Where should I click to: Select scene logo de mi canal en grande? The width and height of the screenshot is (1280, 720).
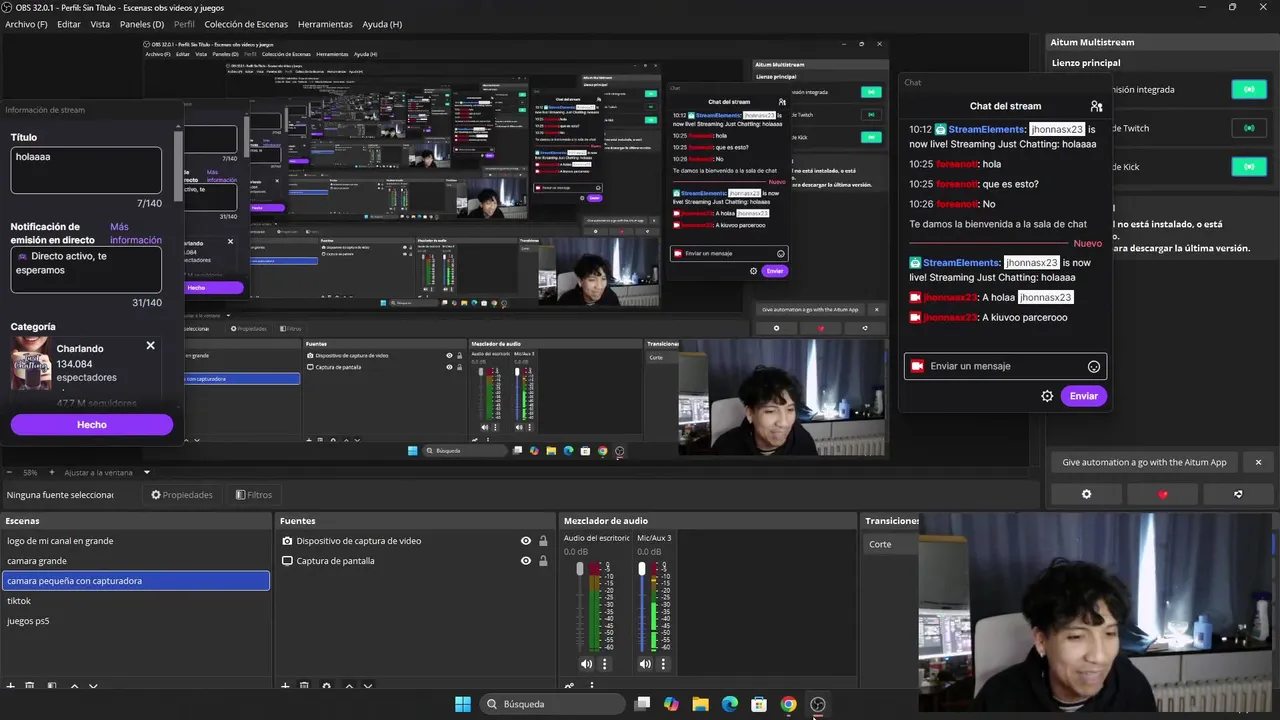click(136, 541)
